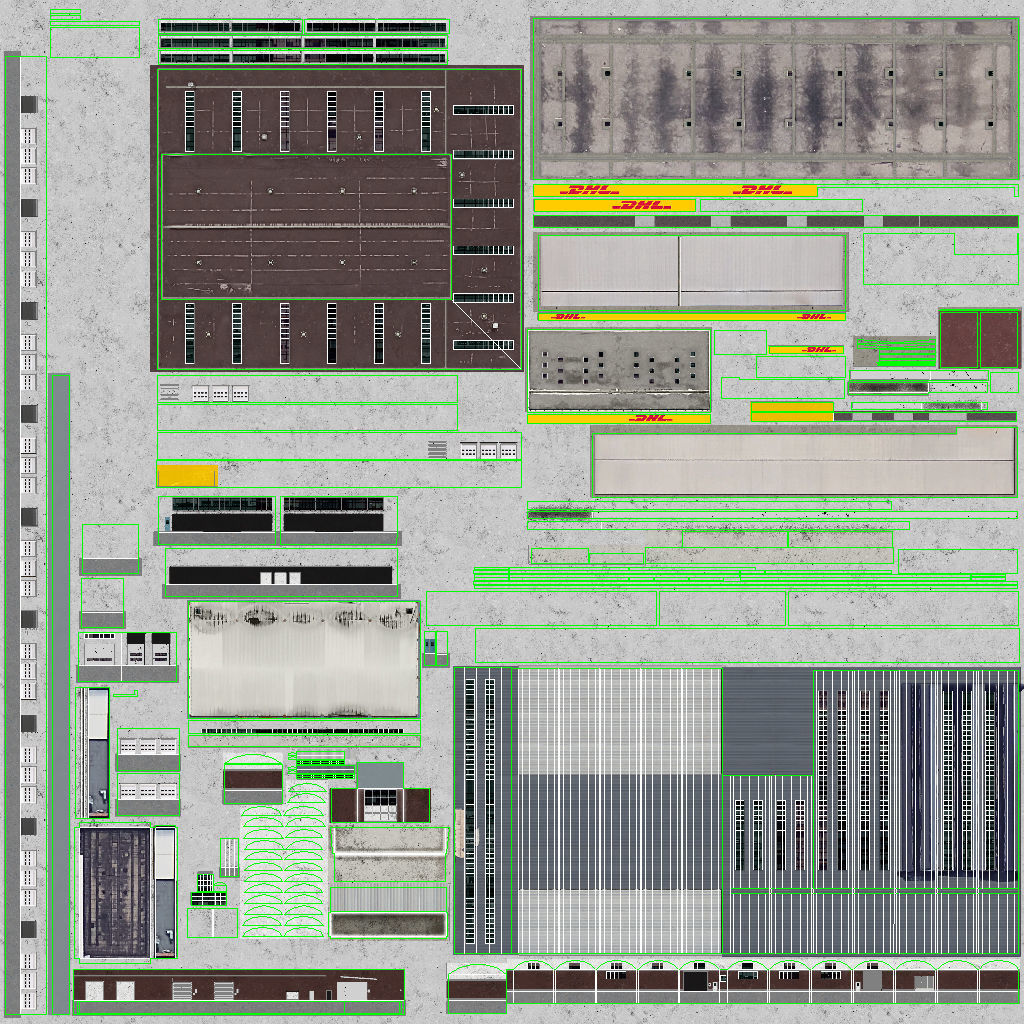Select the grey roof with small black skylights
1024x1024 pixels.
[x=618, y=369]
